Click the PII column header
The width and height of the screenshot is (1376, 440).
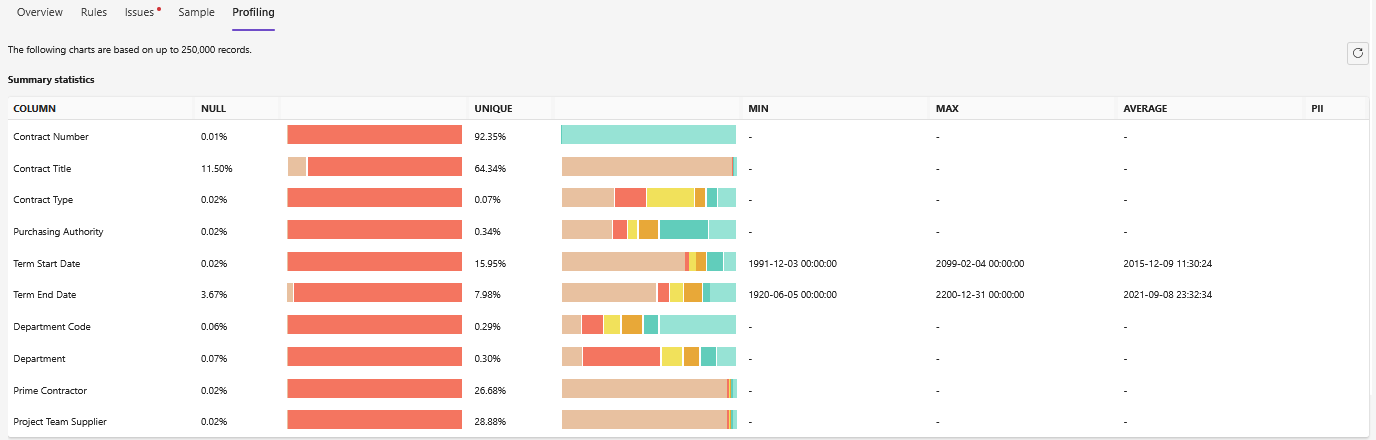coord(1317,108)
